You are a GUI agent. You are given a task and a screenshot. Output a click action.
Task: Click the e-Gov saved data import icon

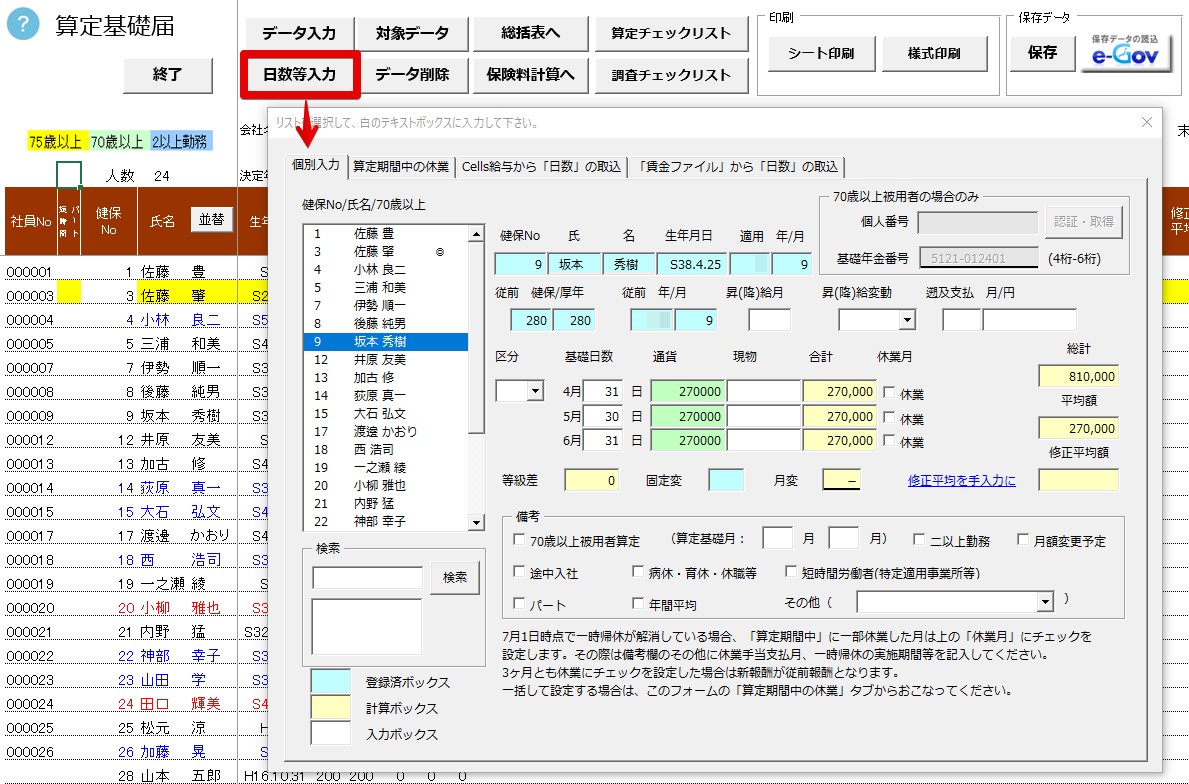(x=1125, y=52)
